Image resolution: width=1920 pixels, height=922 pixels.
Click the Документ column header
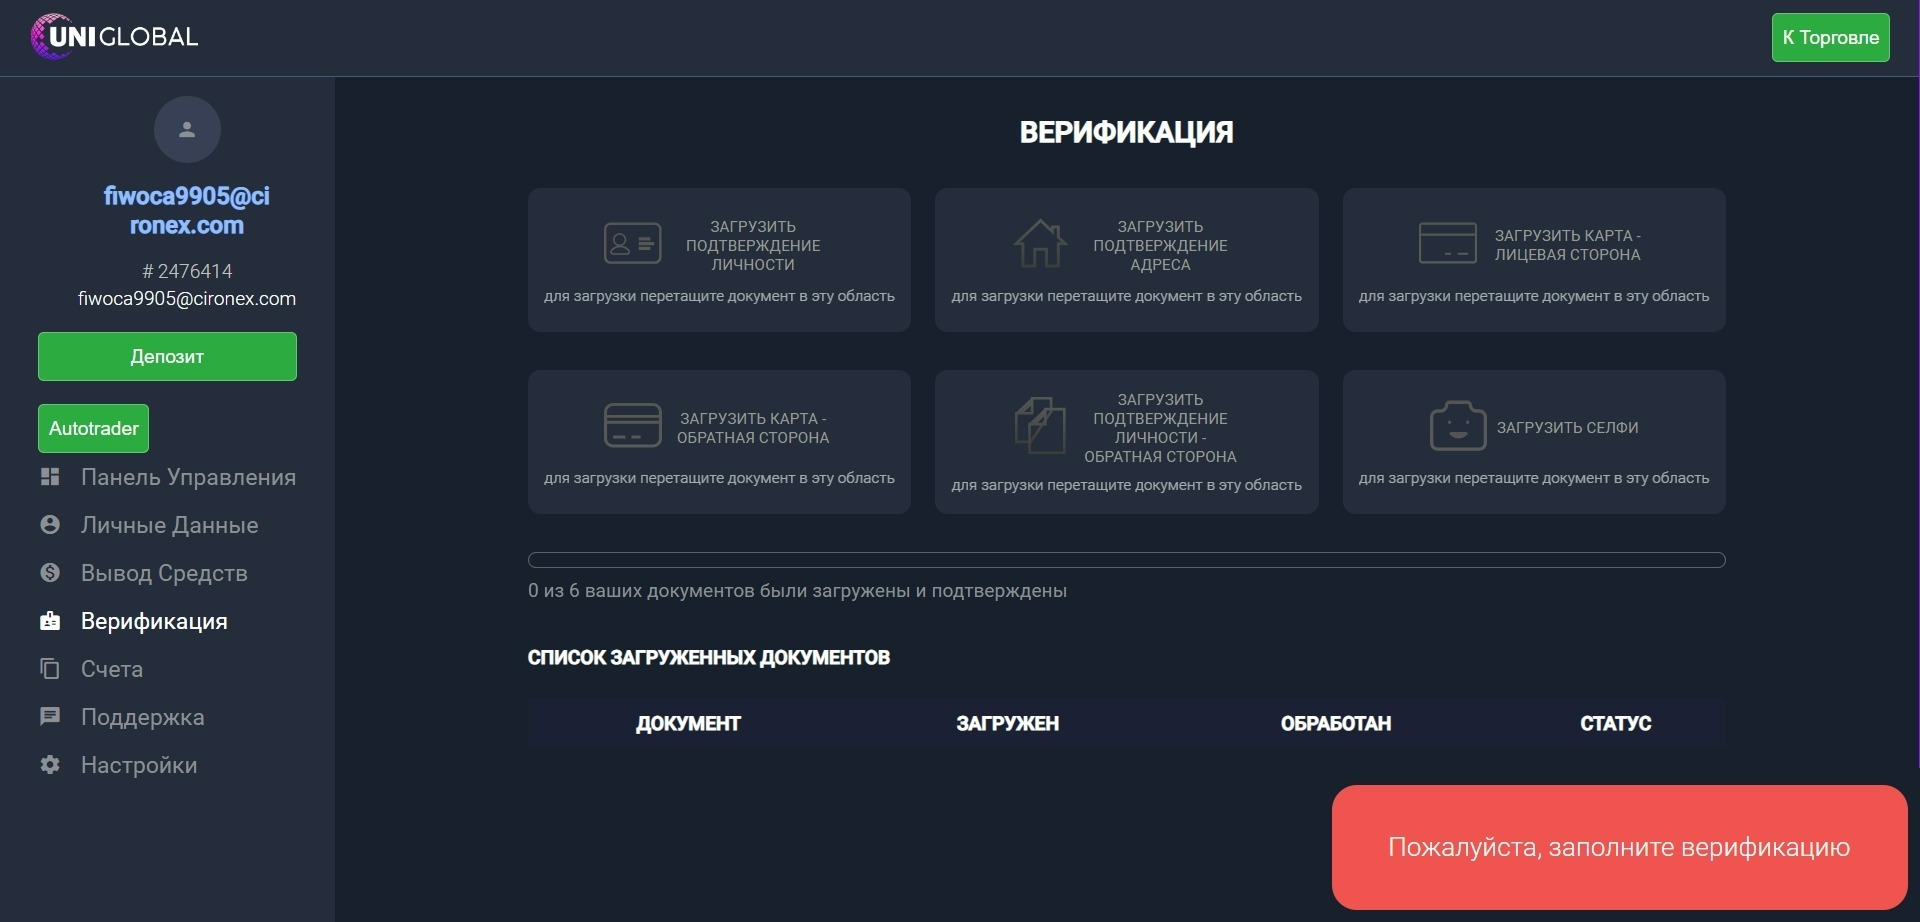(x=688, y=723)
